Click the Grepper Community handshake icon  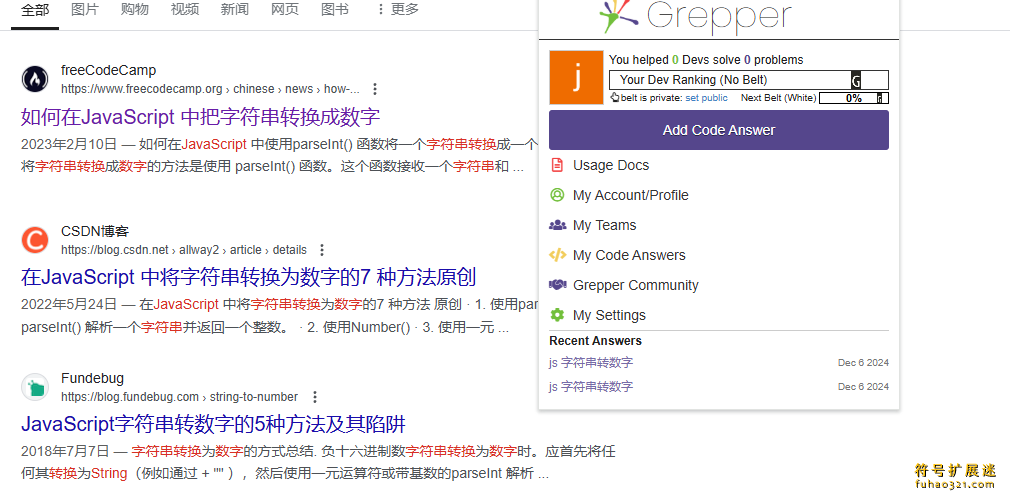557,285
